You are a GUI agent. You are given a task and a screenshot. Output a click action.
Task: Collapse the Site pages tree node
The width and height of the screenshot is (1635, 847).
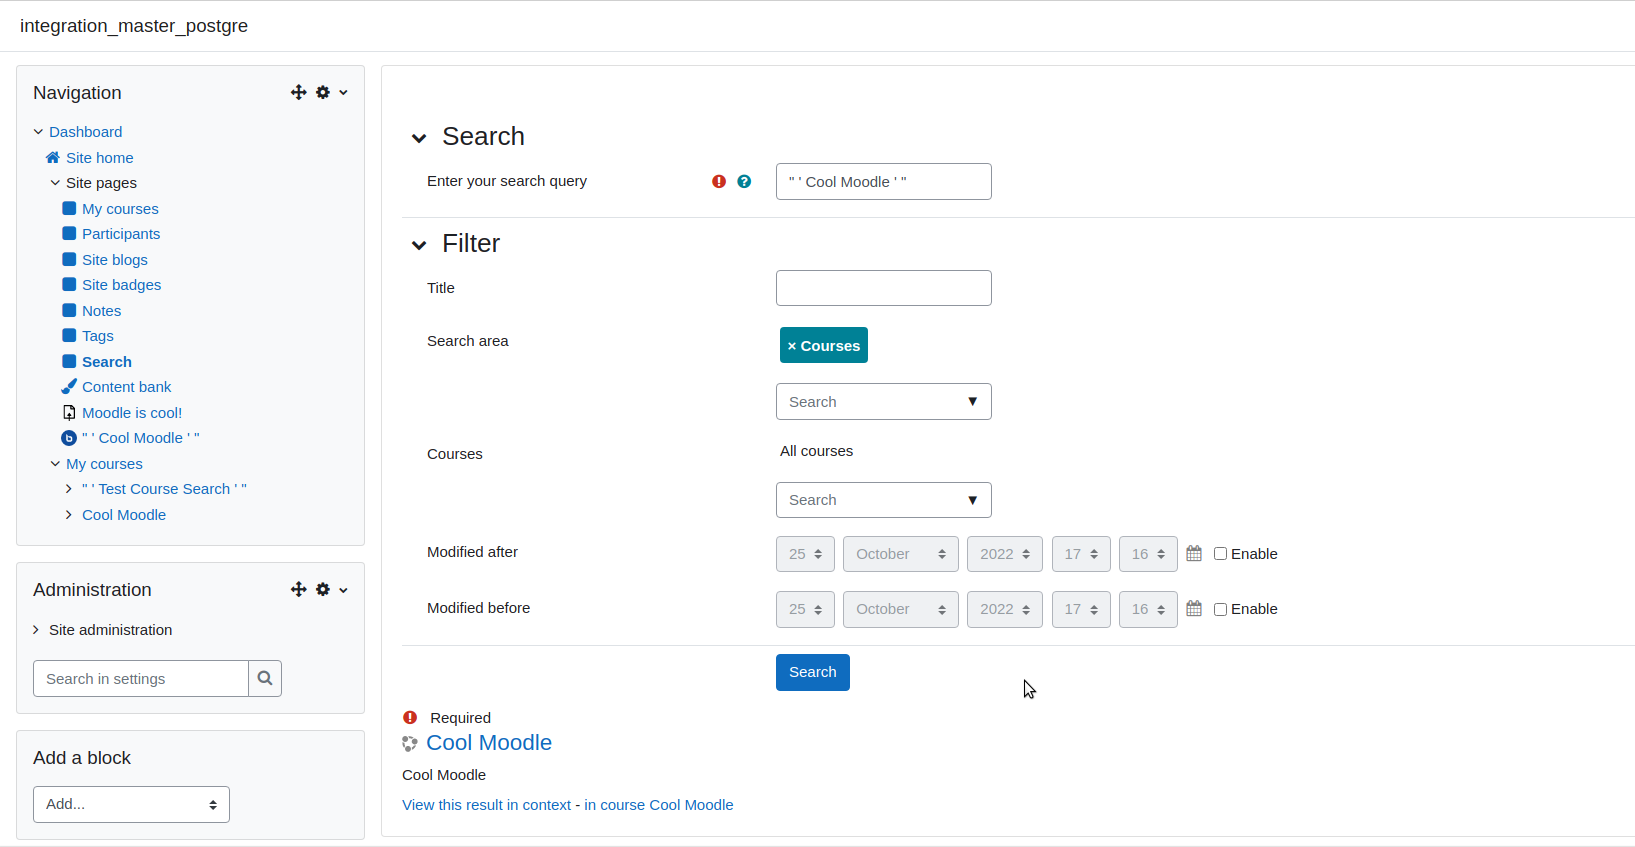pyautogui.click(x=55, y=182)
